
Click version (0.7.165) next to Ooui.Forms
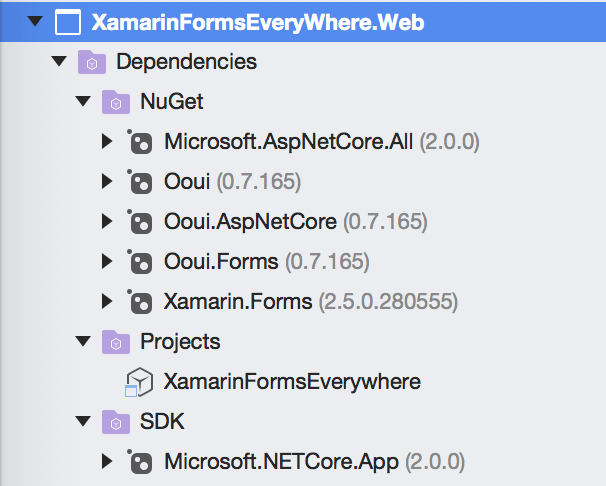(x=327, y=262)
